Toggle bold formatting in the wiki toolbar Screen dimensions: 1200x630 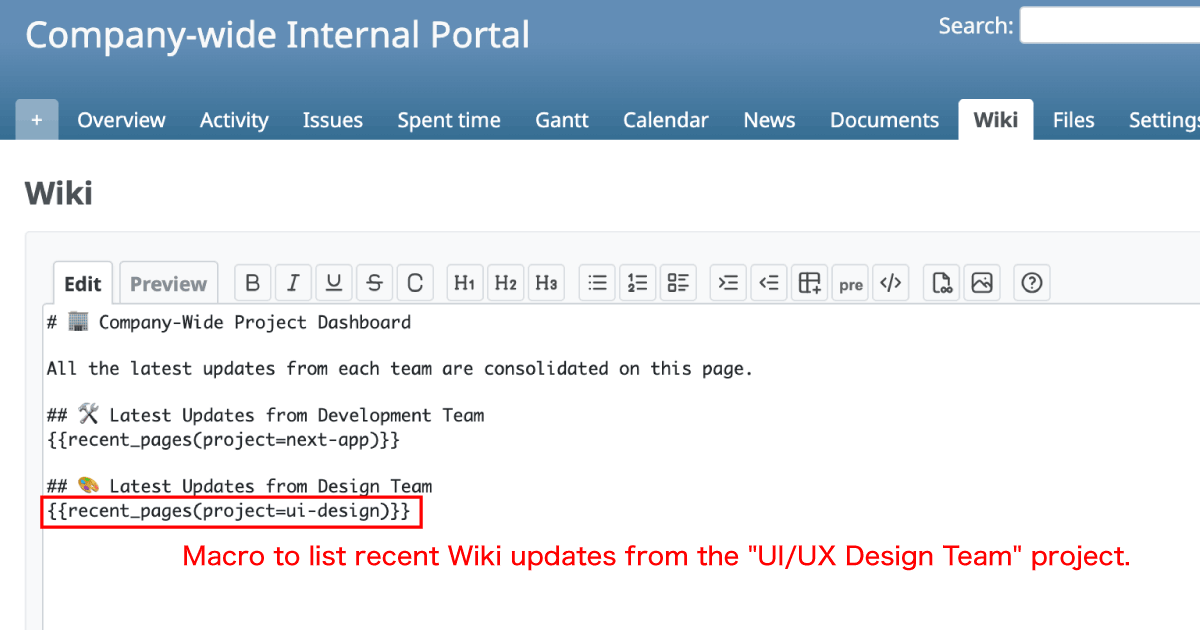click(252, 282)
